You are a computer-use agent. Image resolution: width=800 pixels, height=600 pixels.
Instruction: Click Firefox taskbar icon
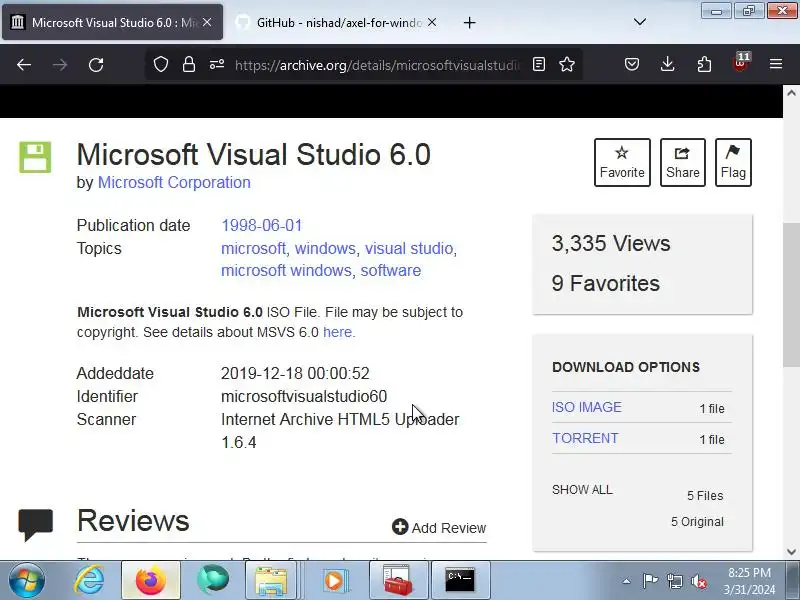click(x=151, y=580)
